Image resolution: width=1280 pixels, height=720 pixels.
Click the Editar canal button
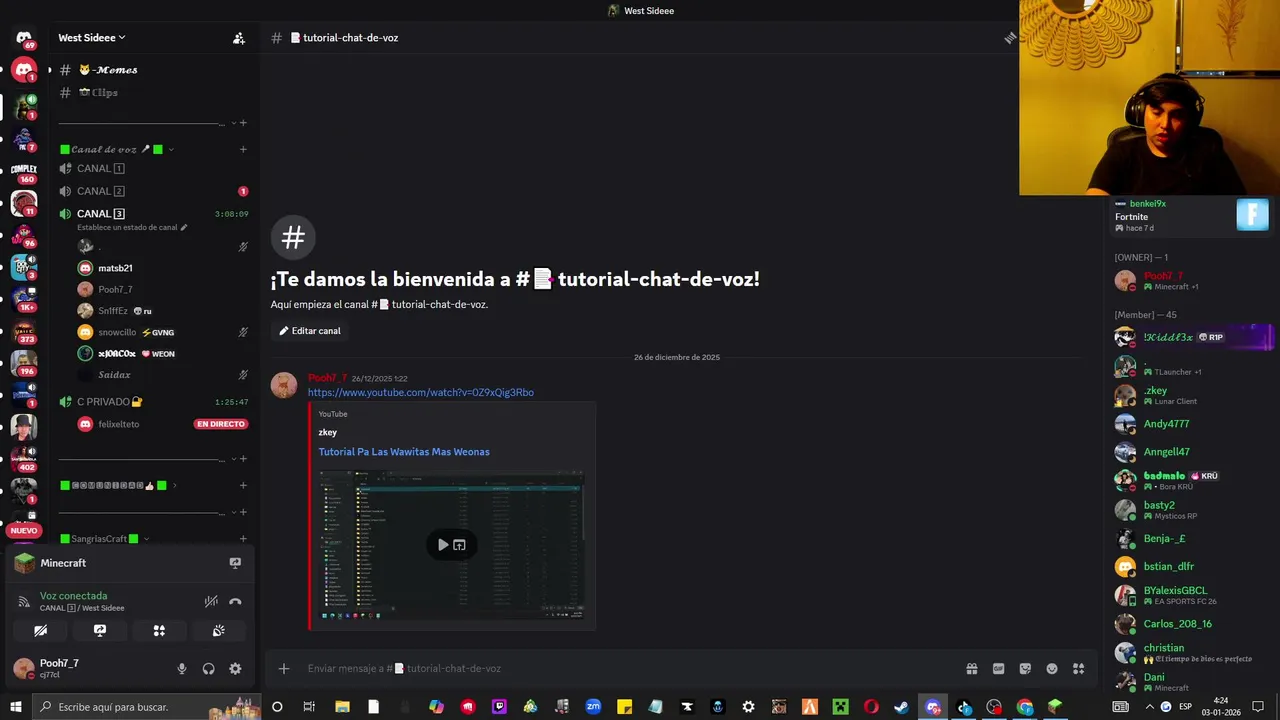[310, 331]
